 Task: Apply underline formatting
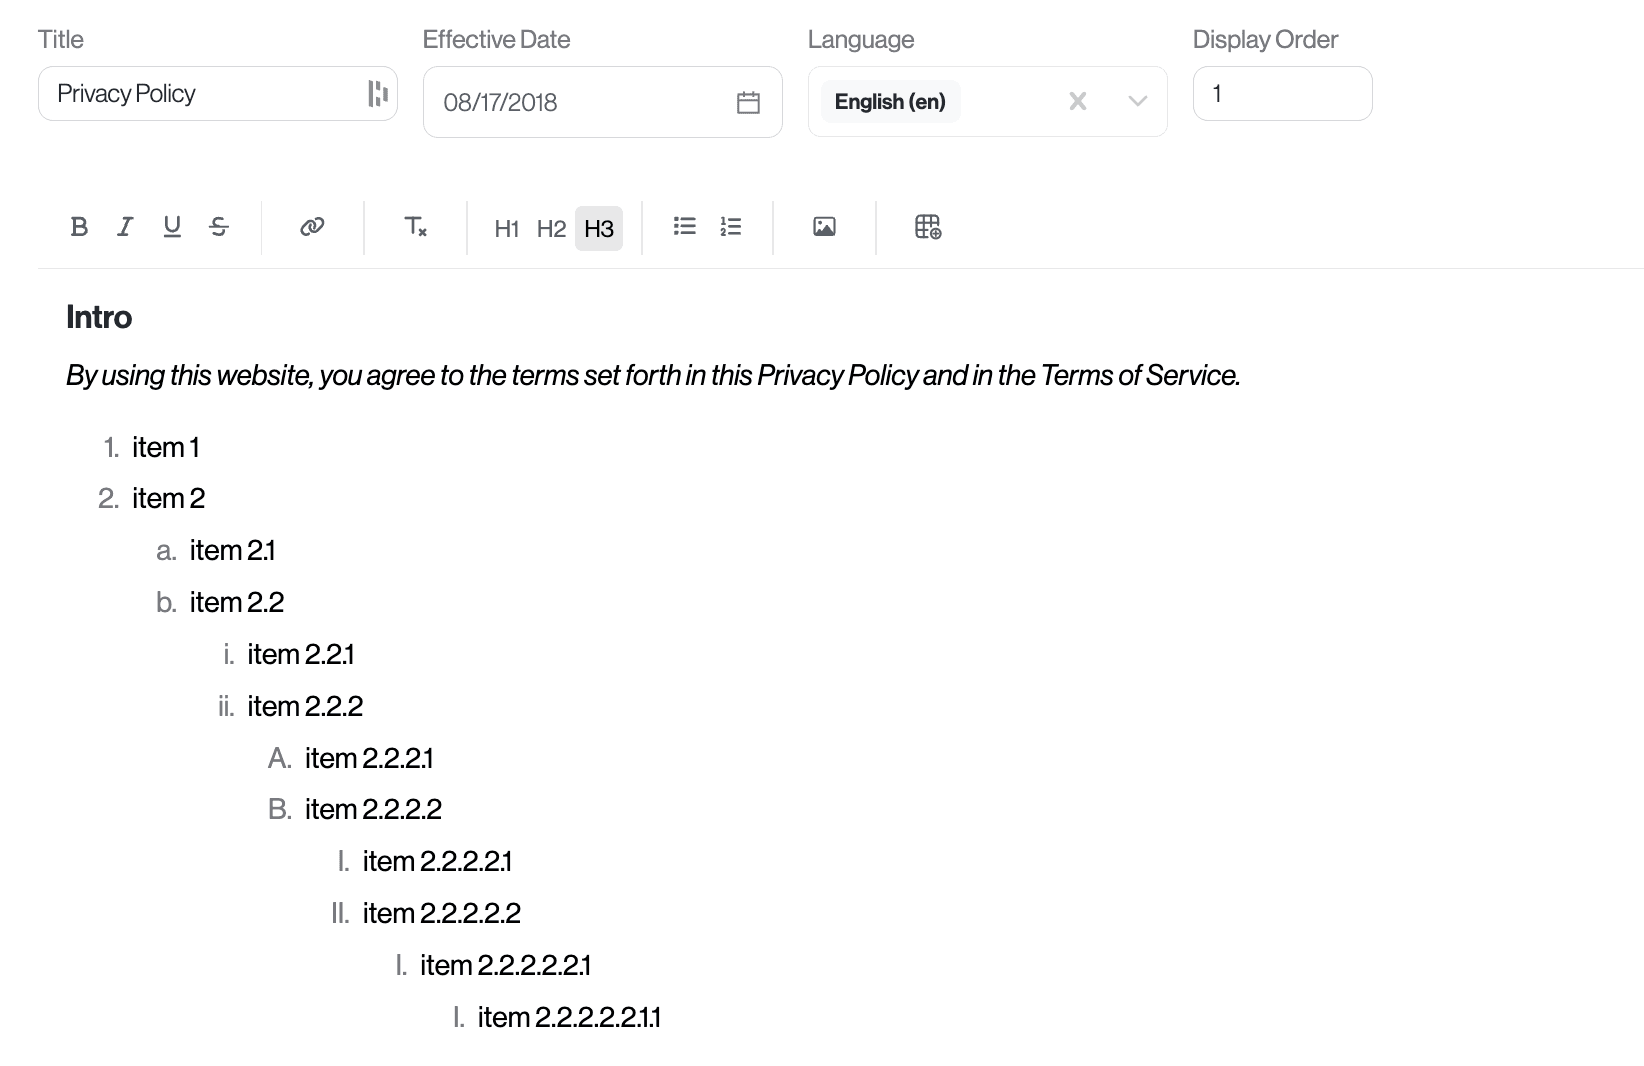[171, 227]
